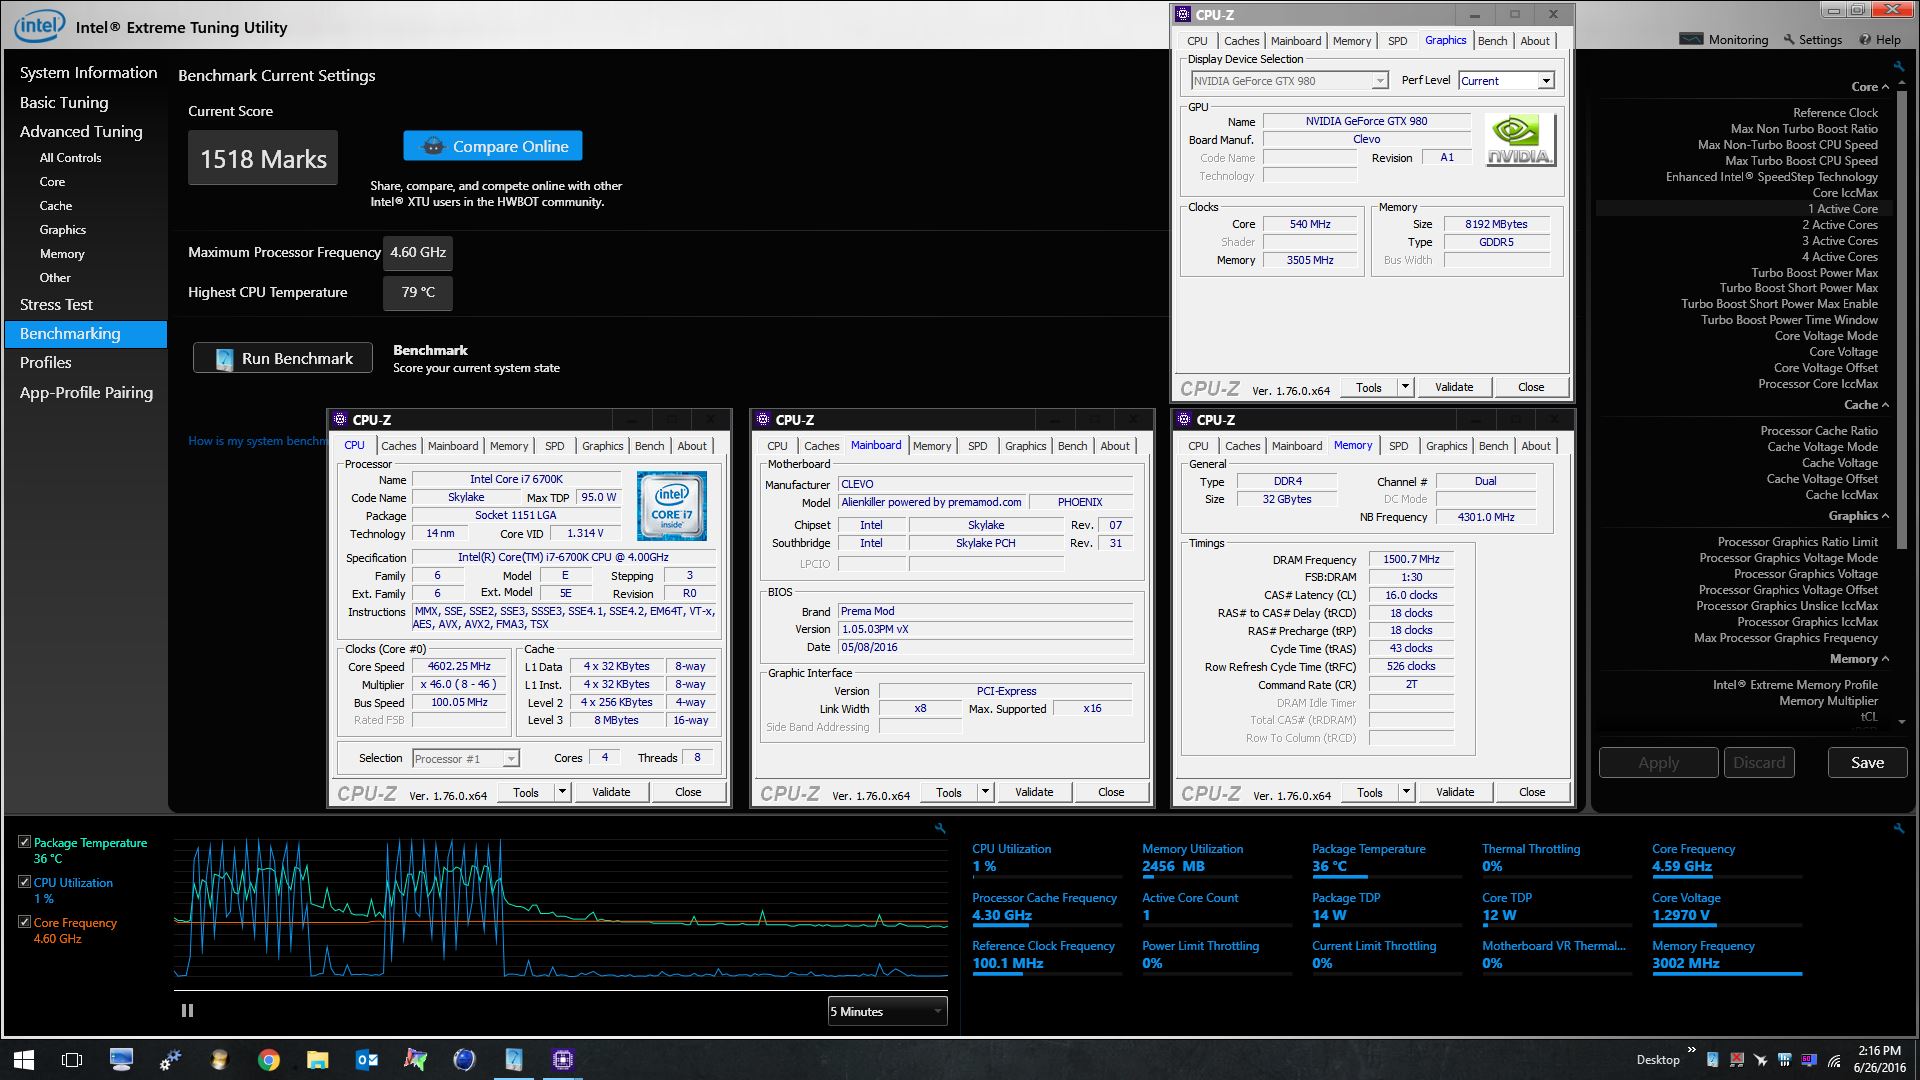Open Stress Test in XTU sidebar
This screenshot has width=1920, height=1080.
tap(56, 304)
